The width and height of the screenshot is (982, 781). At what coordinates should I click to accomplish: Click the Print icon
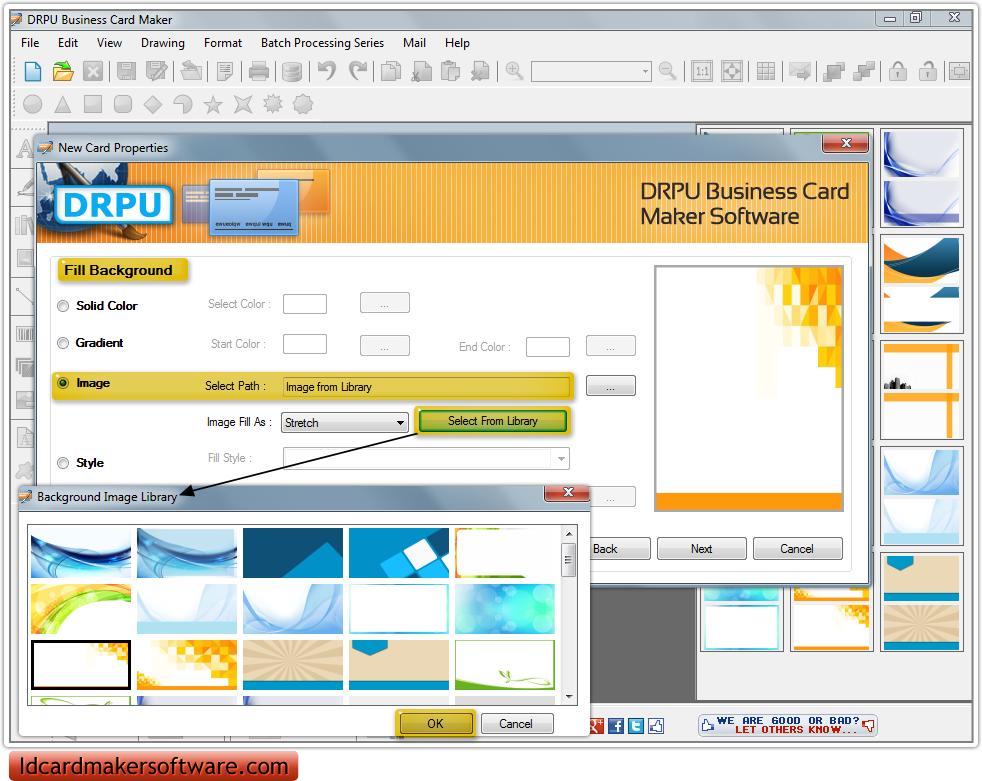(258, 71)
